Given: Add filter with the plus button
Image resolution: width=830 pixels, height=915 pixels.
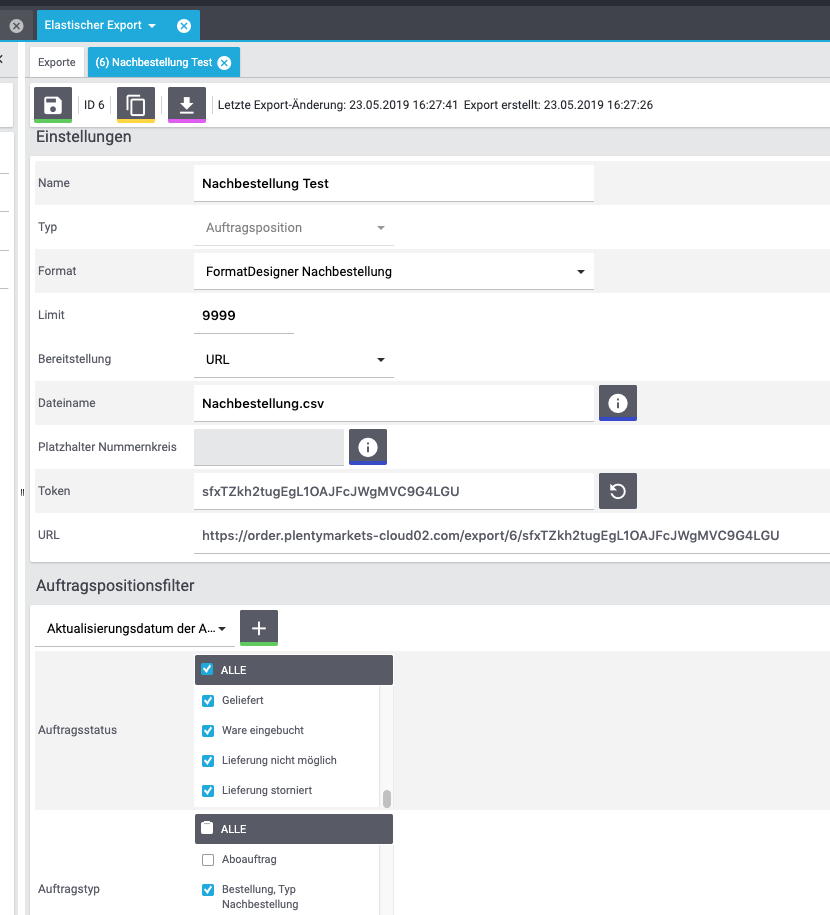Looking at the screenshot, I should coord(259,628).
